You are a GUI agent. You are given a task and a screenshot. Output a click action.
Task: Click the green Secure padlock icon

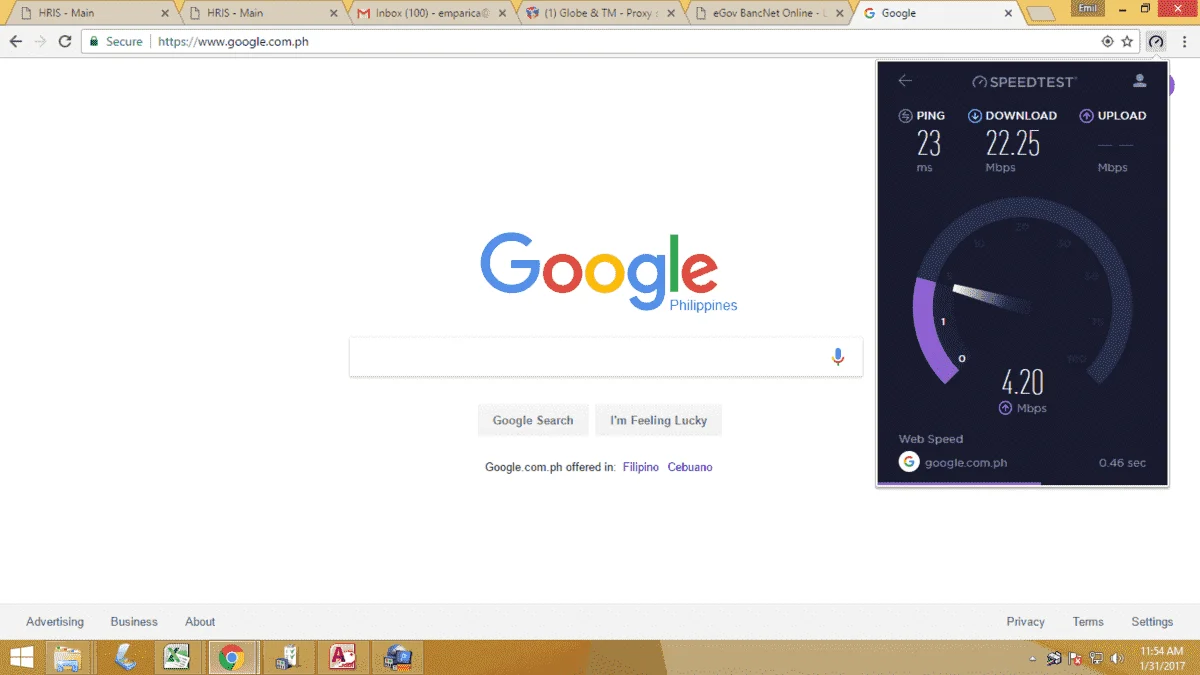[x=93, y=42]
